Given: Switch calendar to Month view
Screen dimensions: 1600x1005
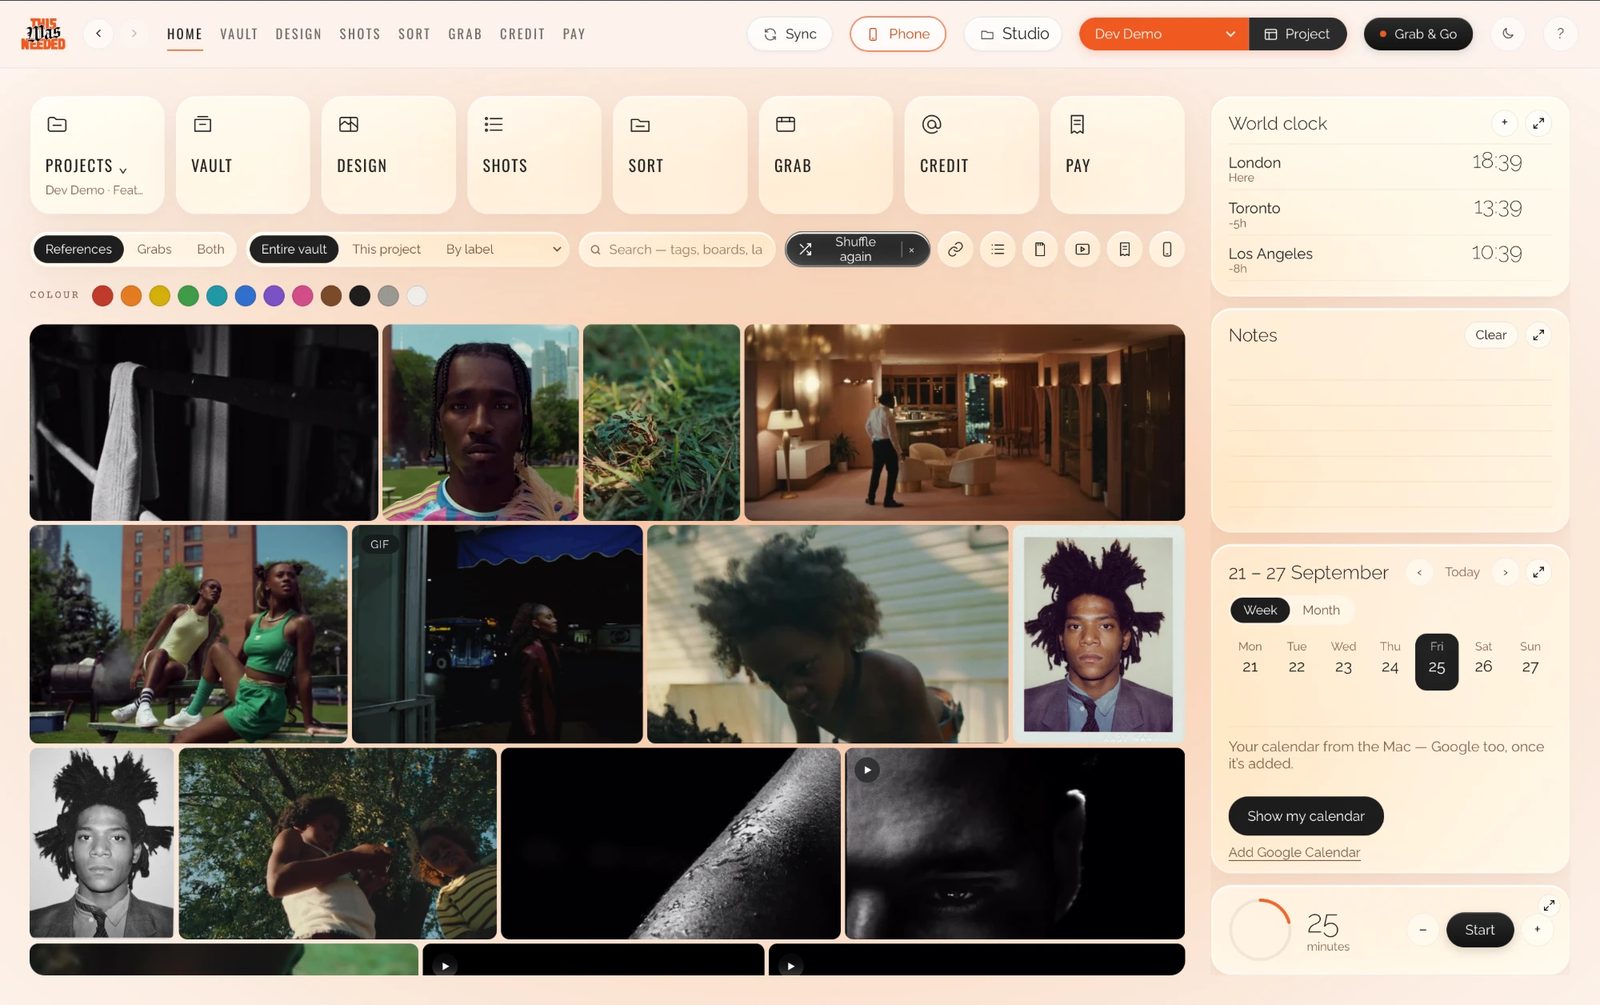Looking at the screenshot, I should point(1321,610).
